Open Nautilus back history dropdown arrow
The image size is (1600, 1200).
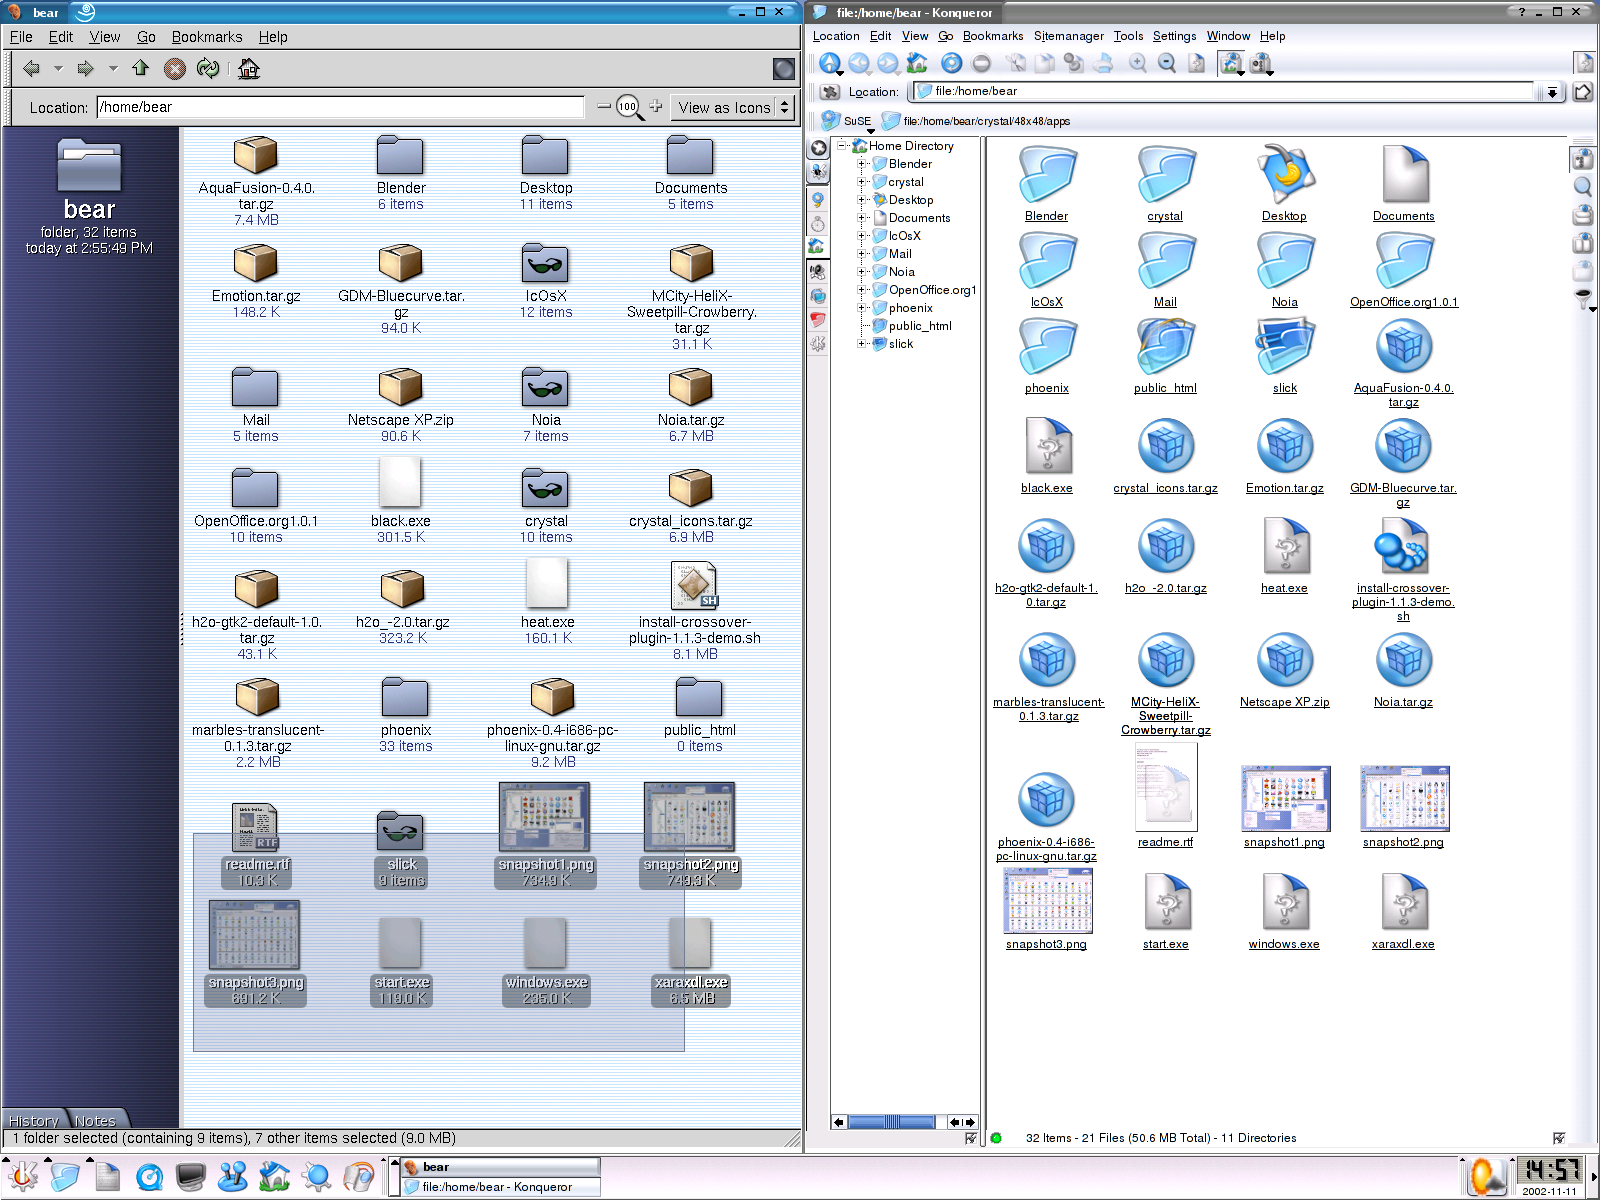coord(58,69)
